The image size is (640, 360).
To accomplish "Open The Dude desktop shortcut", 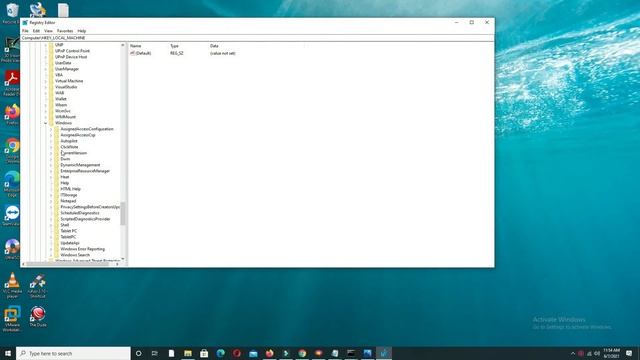I will [x=38, y=316].
